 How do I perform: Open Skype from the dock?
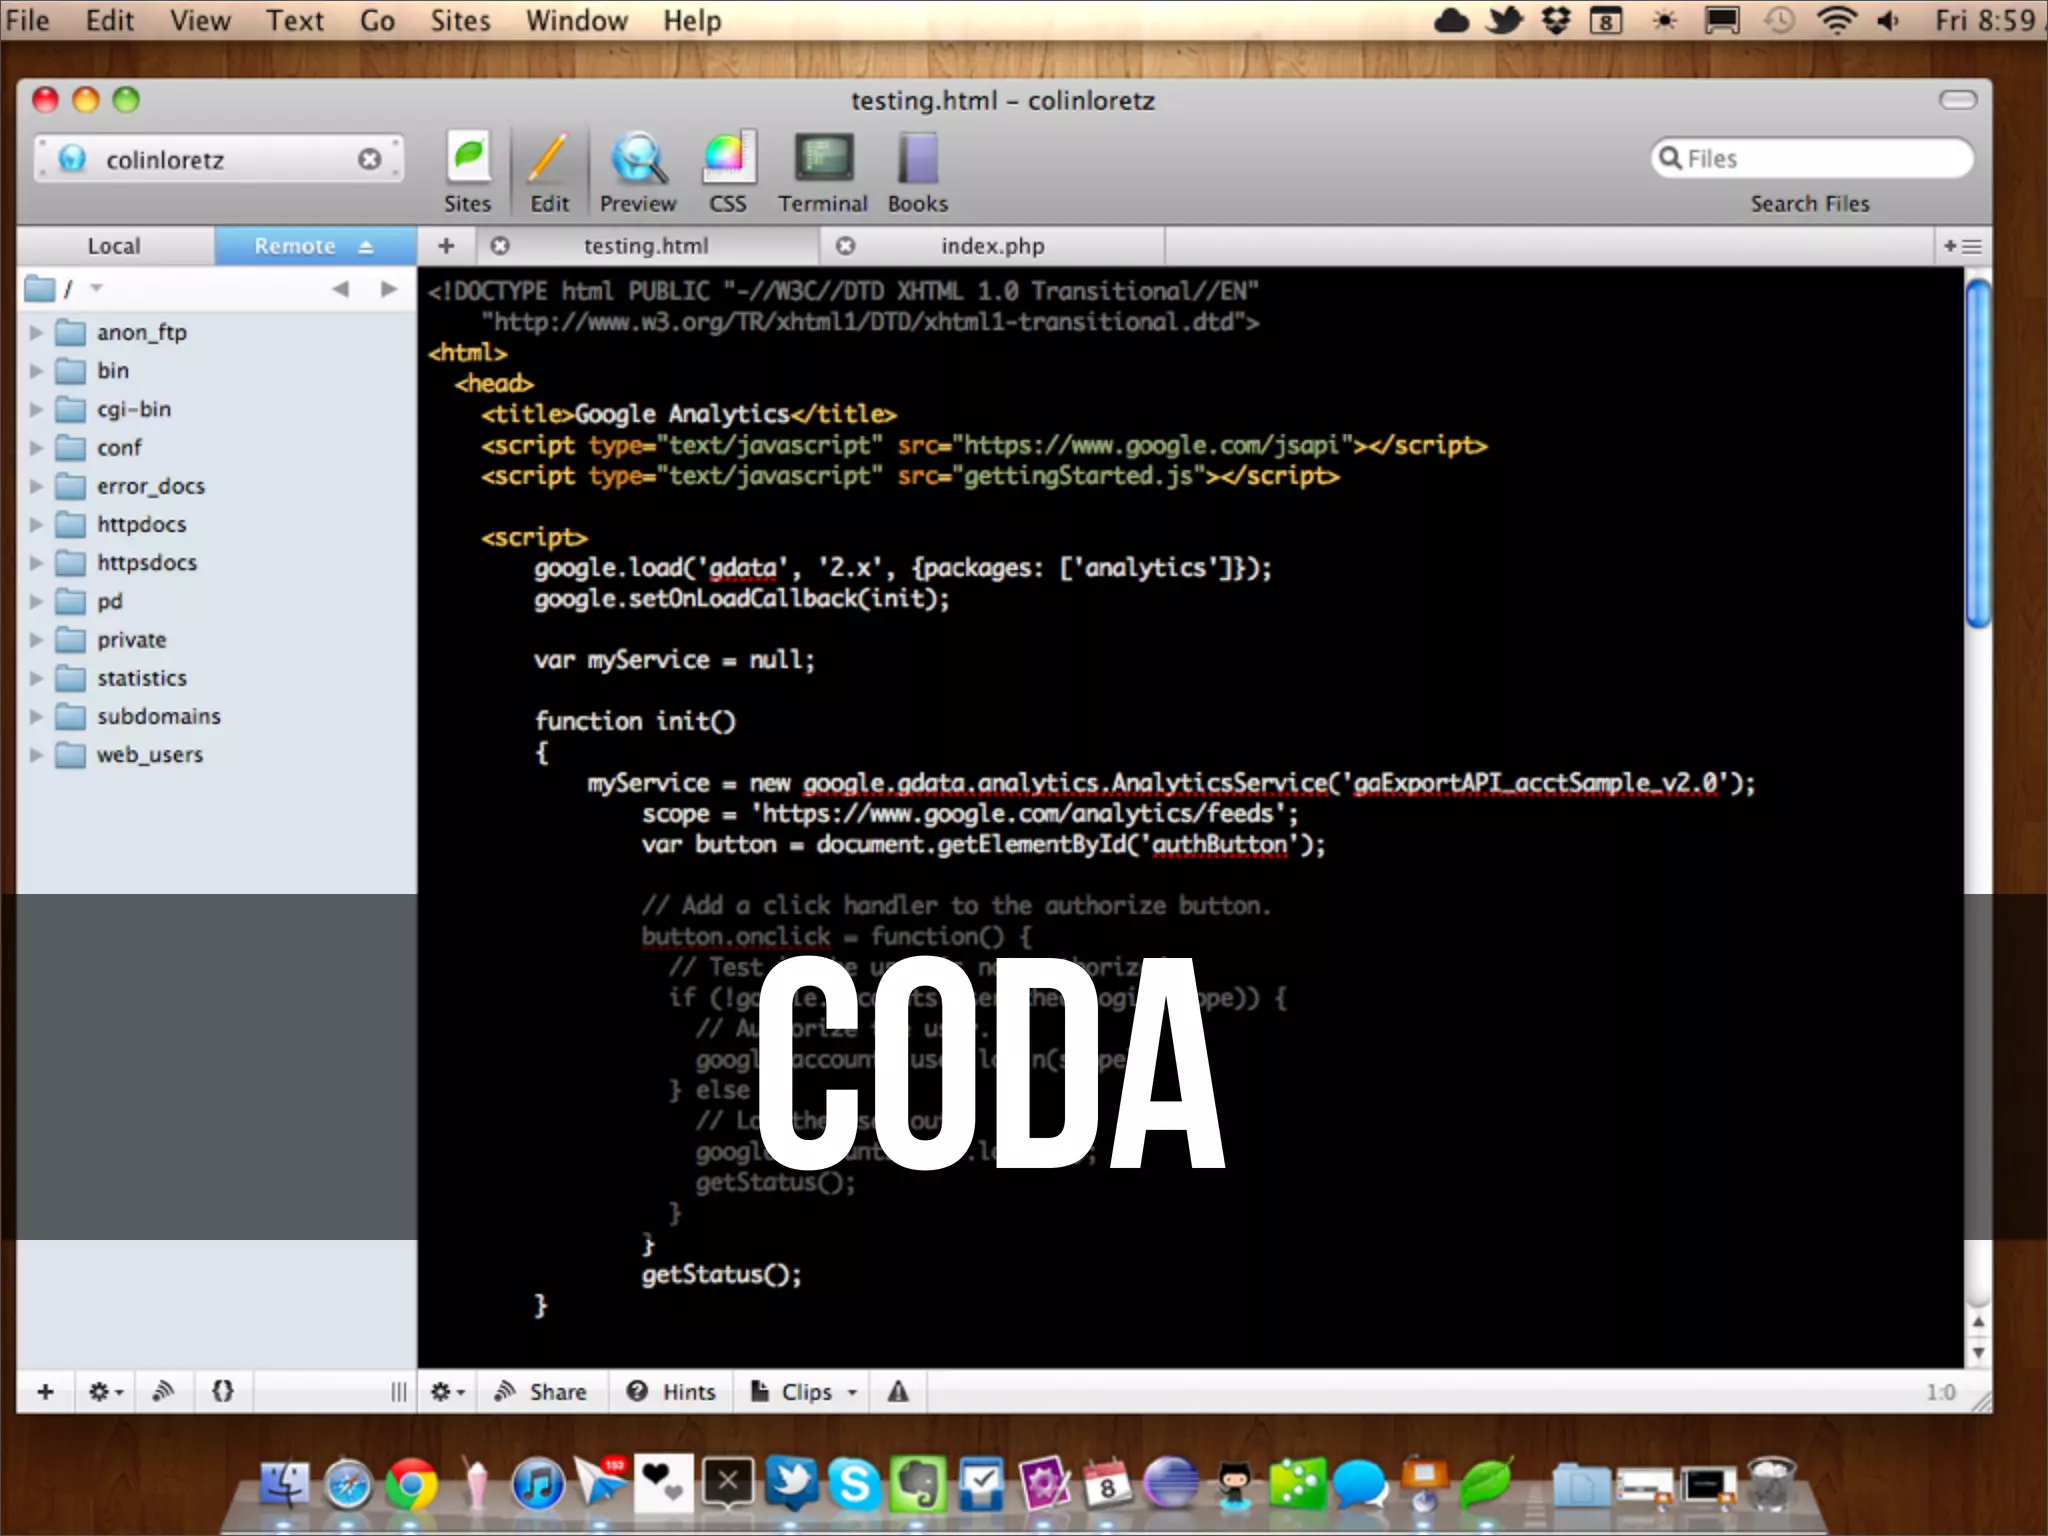point(855,1483)
